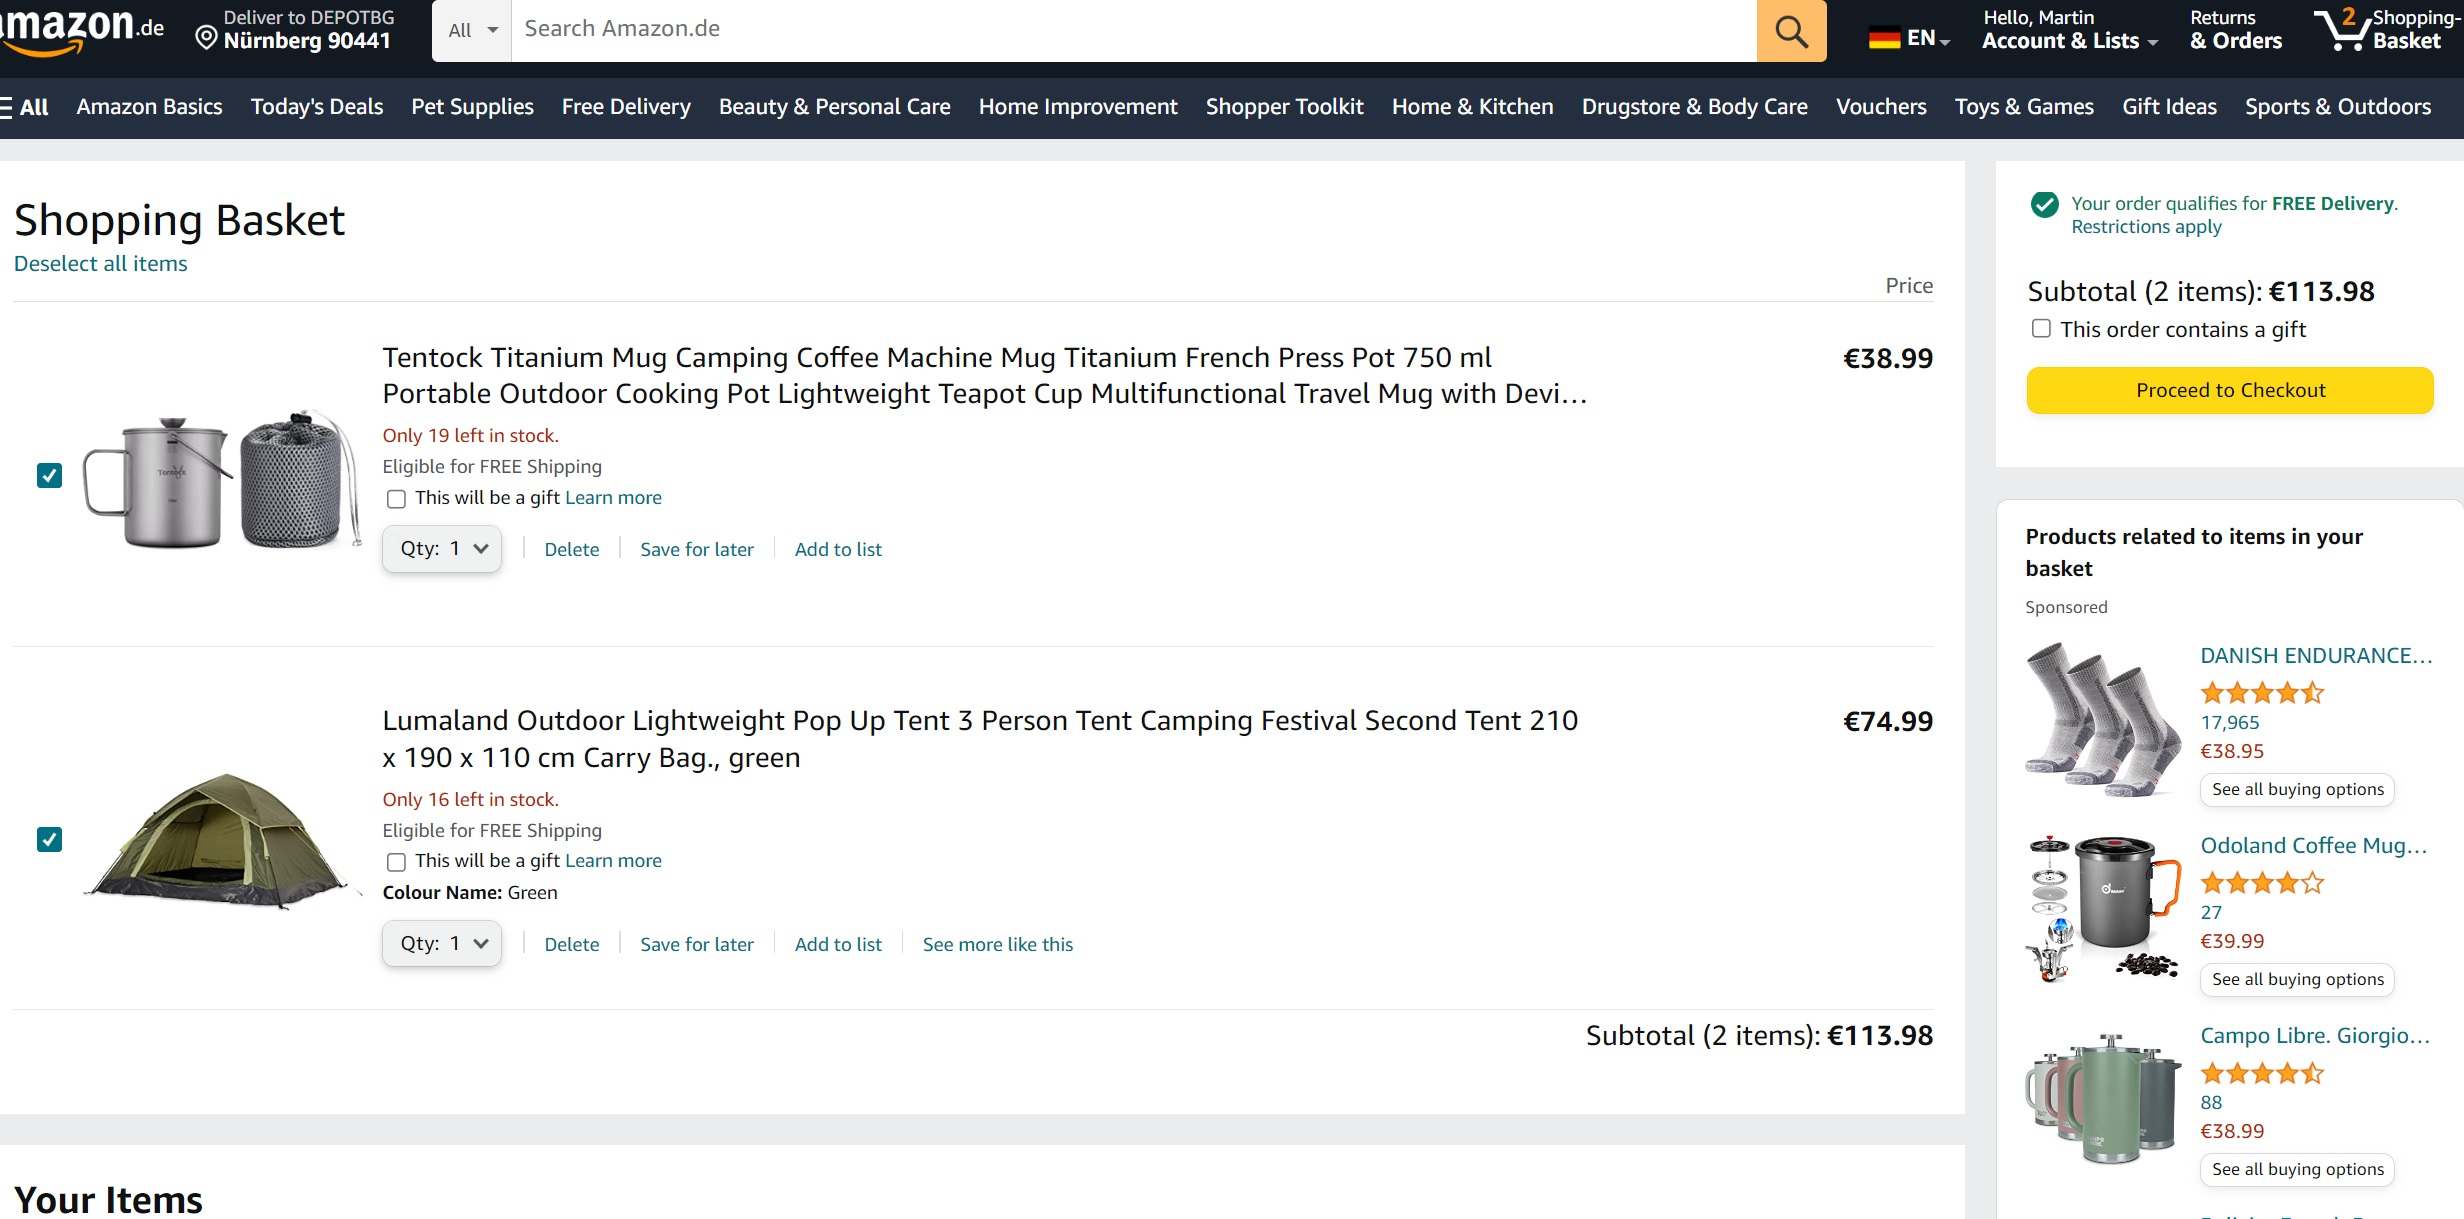Open quantity dropdown for Tentock mug
Screen dimensions: 2464x1219
point(442,549)
